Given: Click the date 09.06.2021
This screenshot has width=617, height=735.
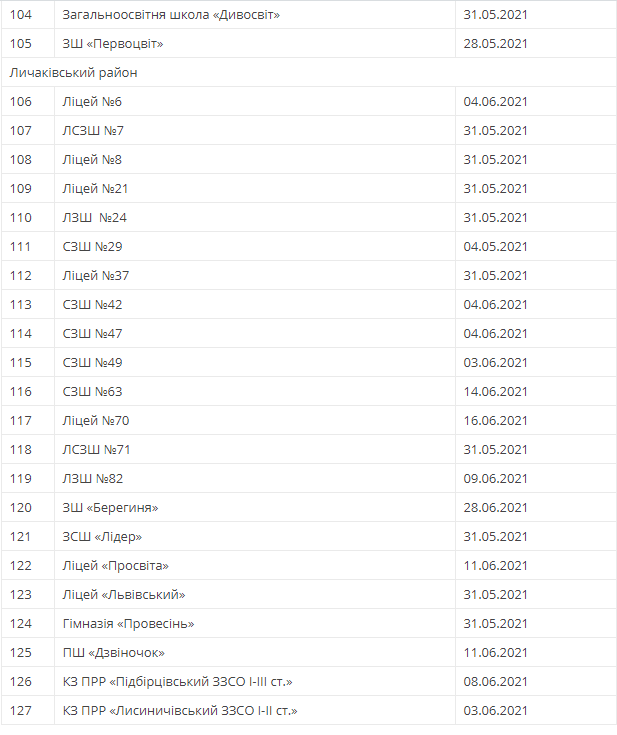Looking at the screenshot, I should pyautogui.click(x=495, y=479).
